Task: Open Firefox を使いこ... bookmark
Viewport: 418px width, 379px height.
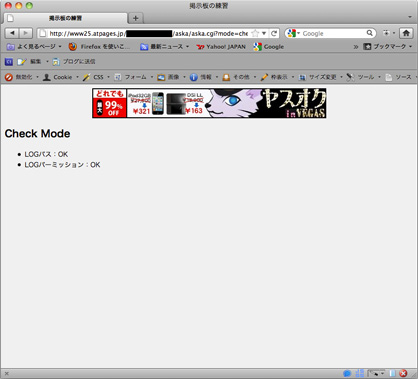Action: click(x=99, y=47)
